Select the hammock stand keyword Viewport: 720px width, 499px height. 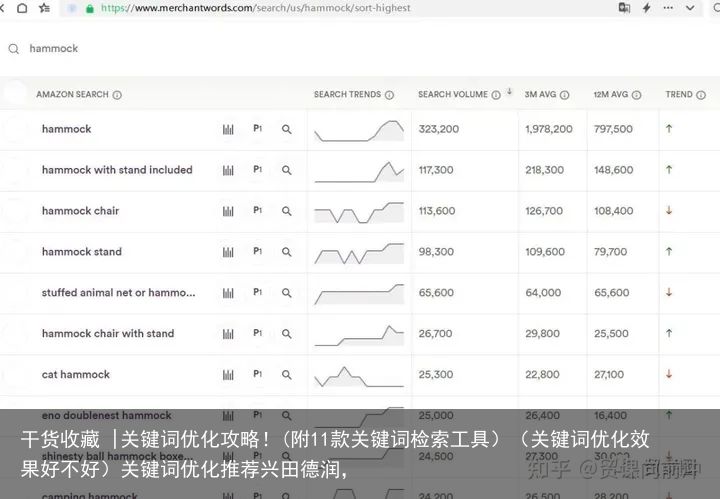point(82,252)
